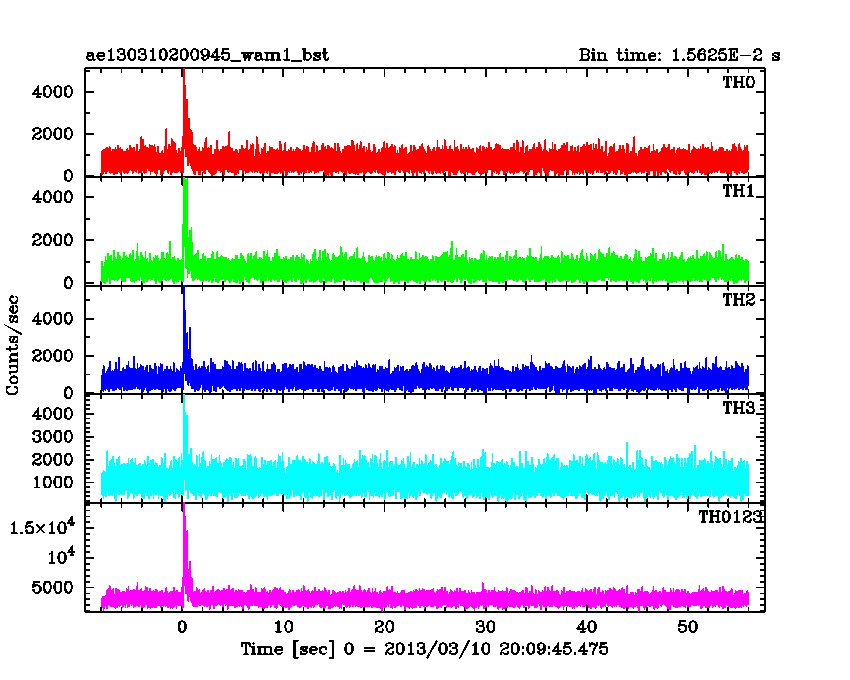Click the x-axis tick label 30

485,627
